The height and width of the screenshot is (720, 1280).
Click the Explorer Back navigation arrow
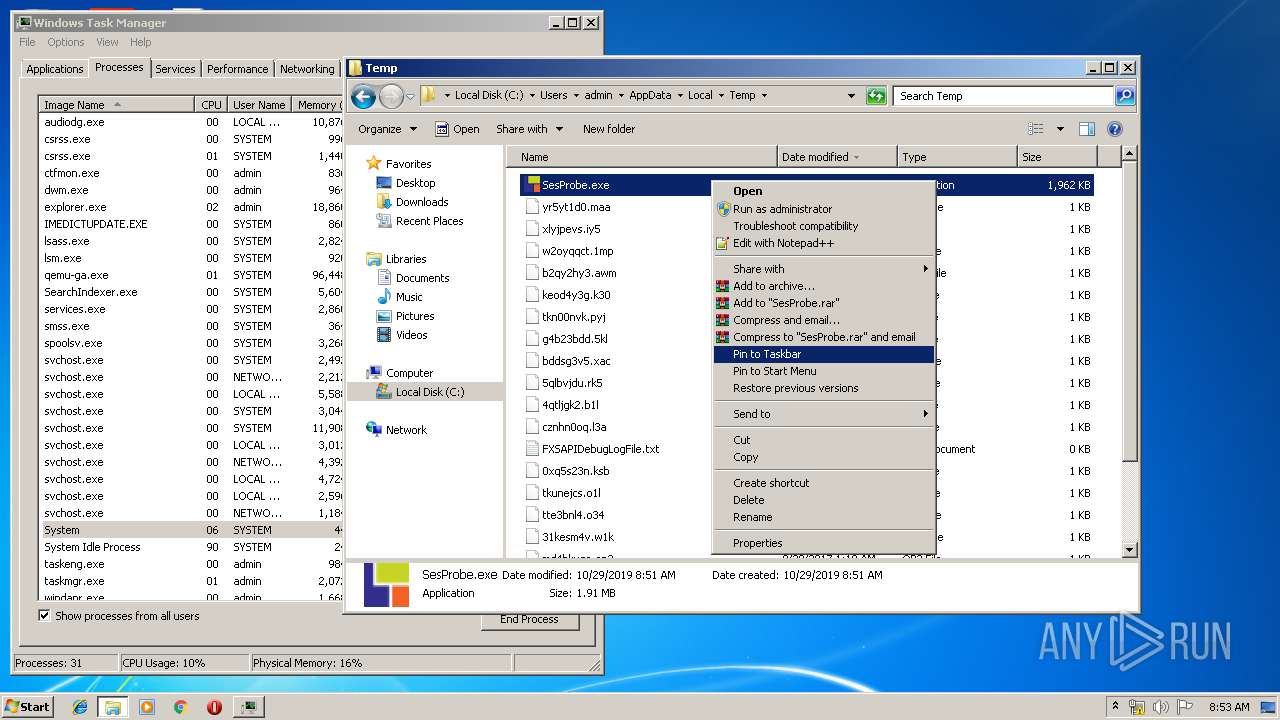click(363, 96)
